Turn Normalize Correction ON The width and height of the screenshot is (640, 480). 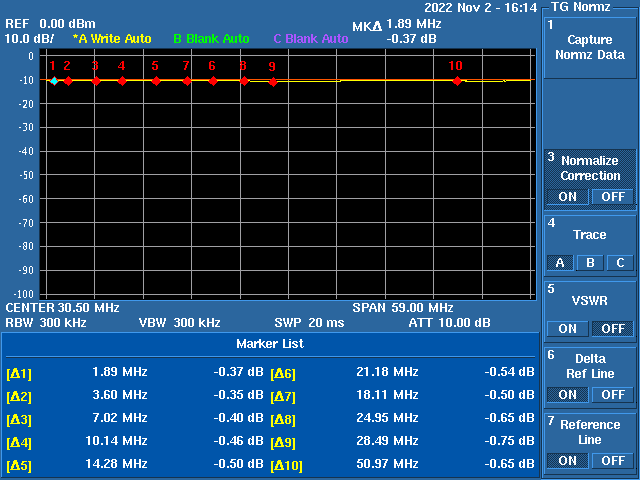click(567, 196)
